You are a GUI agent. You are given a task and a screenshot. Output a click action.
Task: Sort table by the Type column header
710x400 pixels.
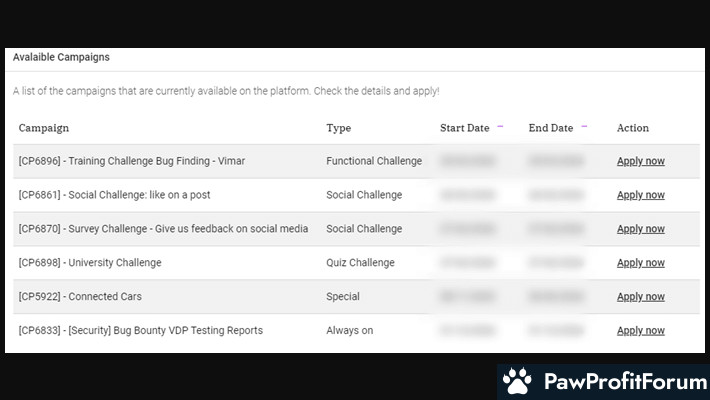[338, 128]
